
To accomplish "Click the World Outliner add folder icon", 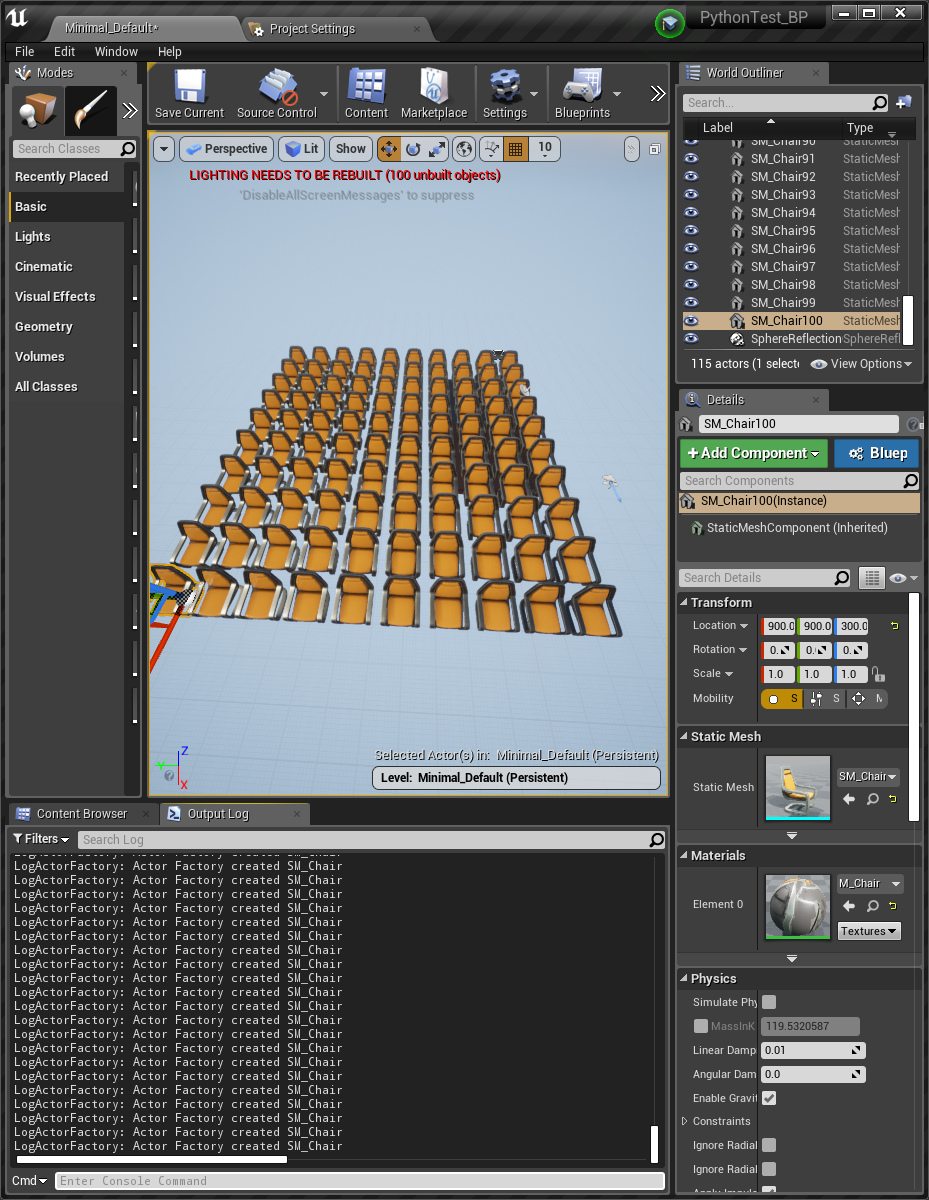I will point(903,102).
